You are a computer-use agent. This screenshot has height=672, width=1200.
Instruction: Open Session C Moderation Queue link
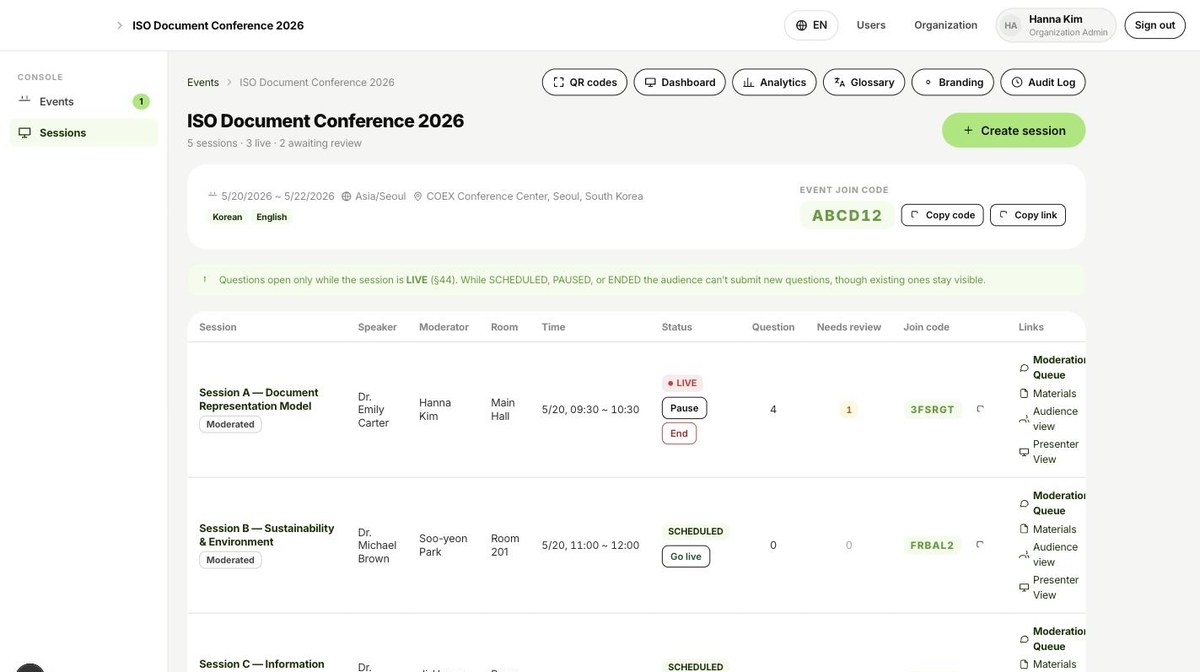(1052, 639)
